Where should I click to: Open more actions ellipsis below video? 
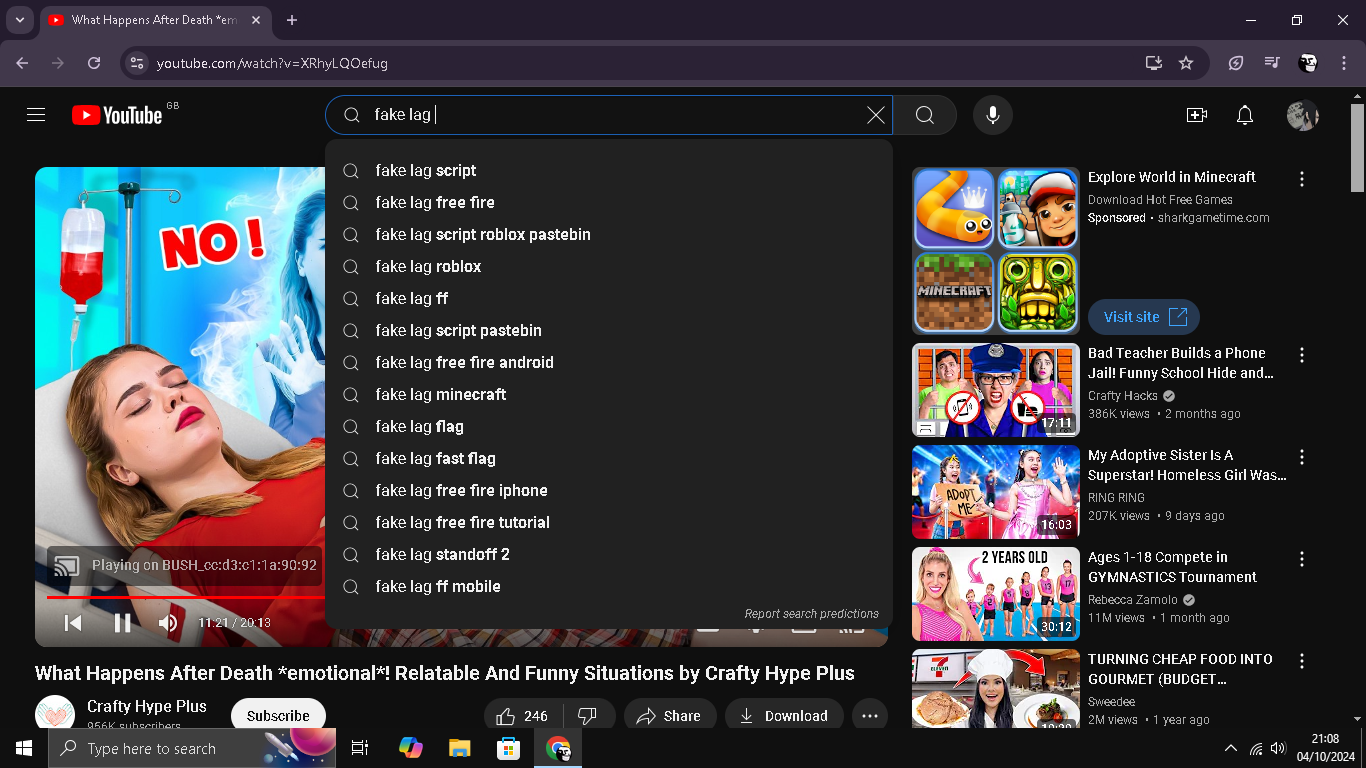point(870,716)
